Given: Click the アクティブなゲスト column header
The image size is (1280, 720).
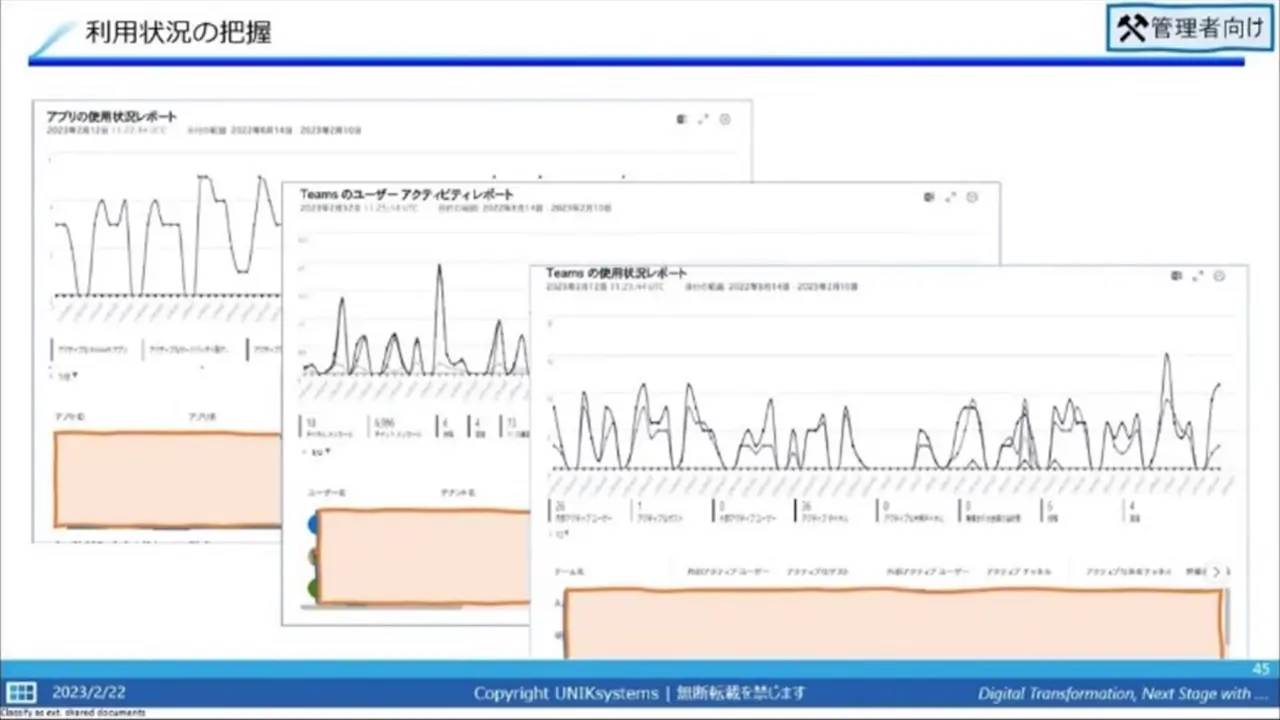Looking at the screenshot, I should [x=818, y=572].
